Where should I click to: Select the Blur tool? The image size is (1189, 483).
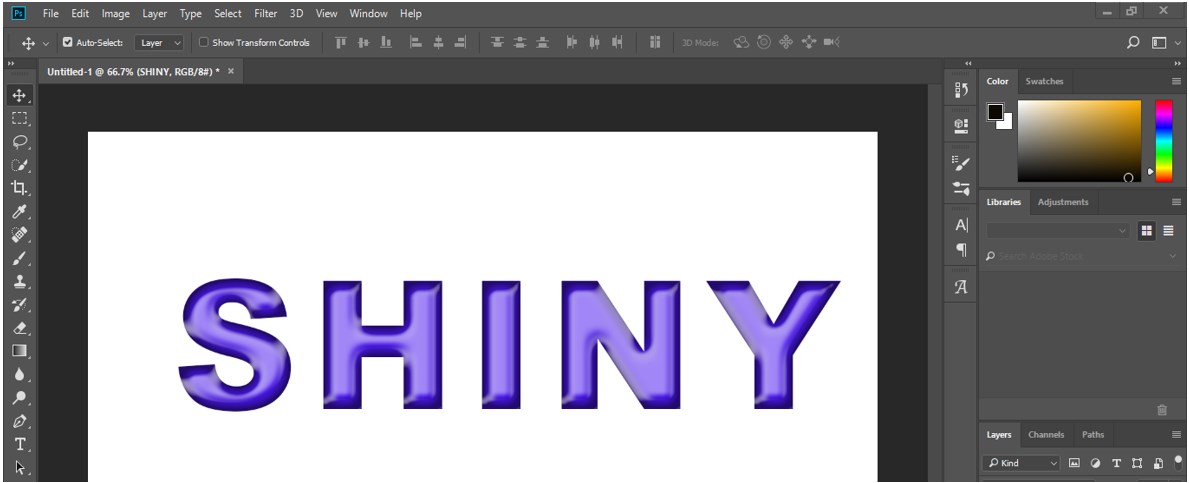19,375
